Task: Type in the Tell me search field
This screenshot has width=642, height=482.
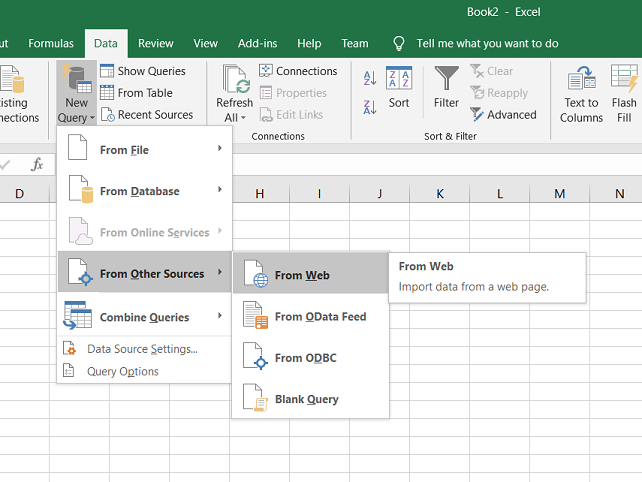Action: click(x=487, y=43)
